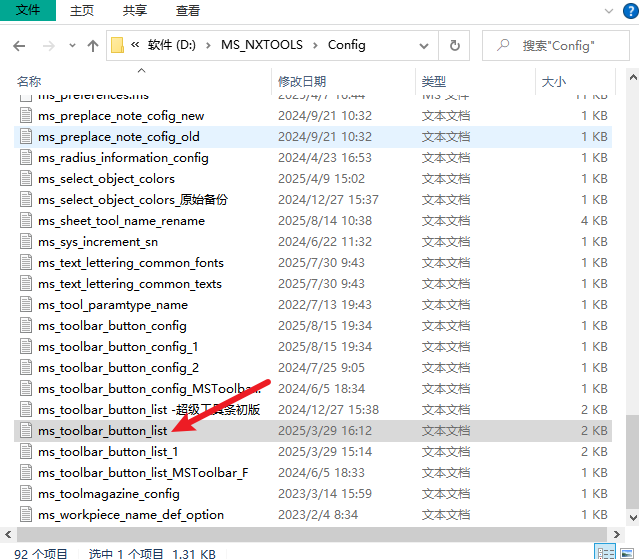This screenshot has height=559, width=639.
Task: Click document icon of ms_tool_paramtype_name
Action: click(26, 305)
